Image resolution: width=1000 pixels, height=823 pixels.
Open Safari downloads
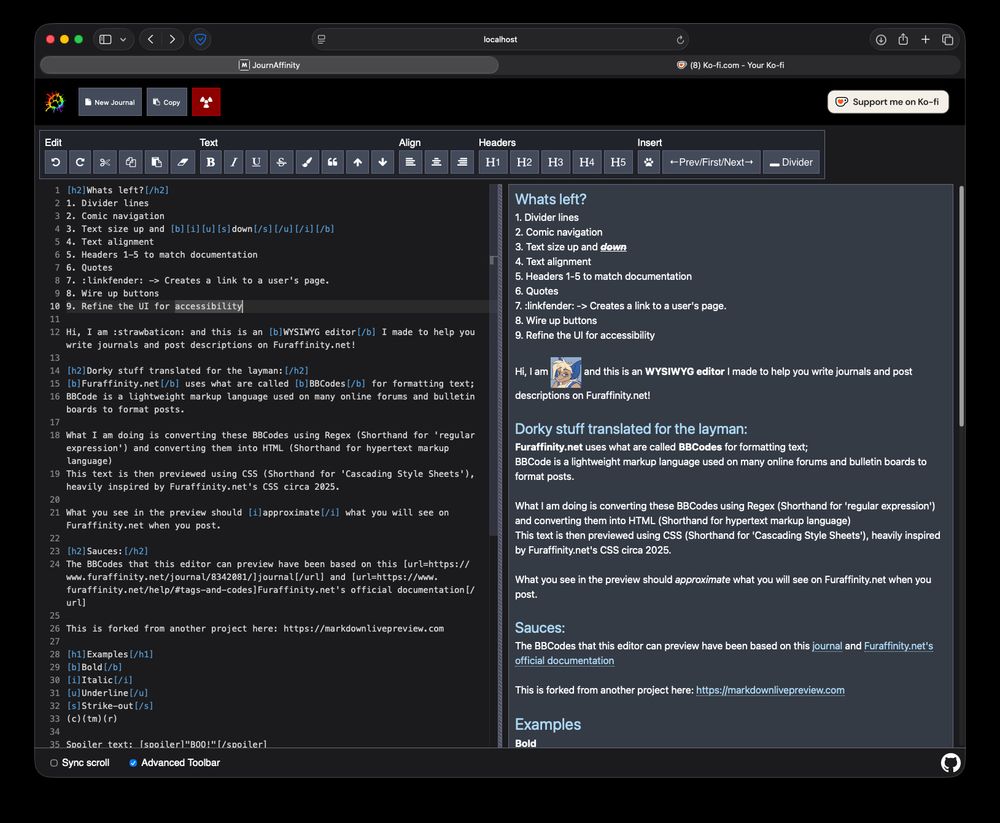[881, 40]
